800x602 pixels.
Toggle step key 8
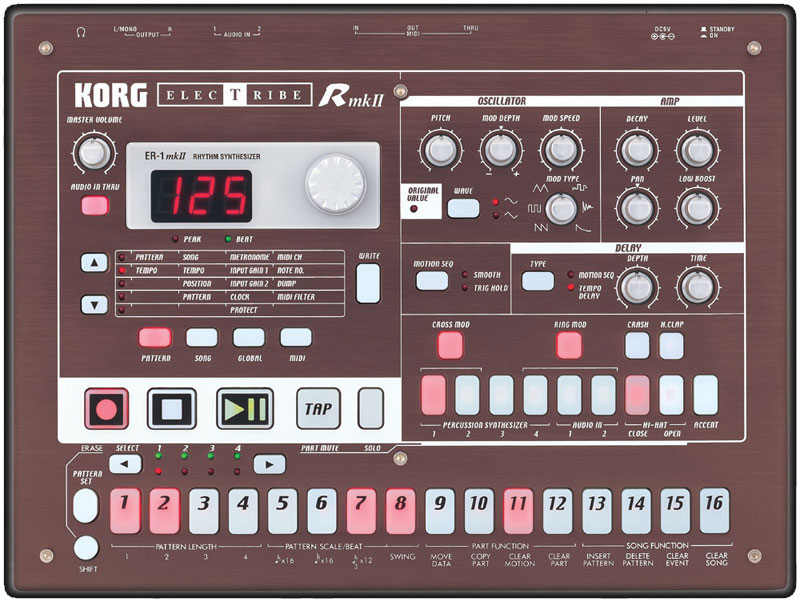point(401,511)
